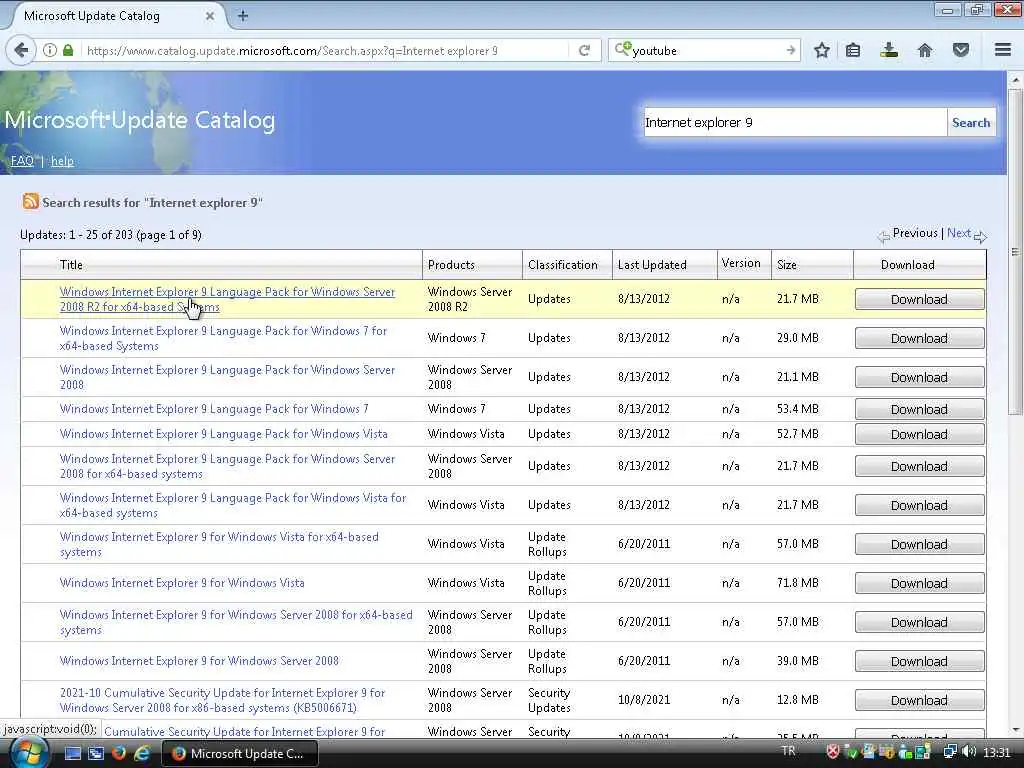Open 2021-10 Cumulative Security Update KB5006671 link
Screen dimensions: 1024x768
pyautogui.click(x=222, y=700)
